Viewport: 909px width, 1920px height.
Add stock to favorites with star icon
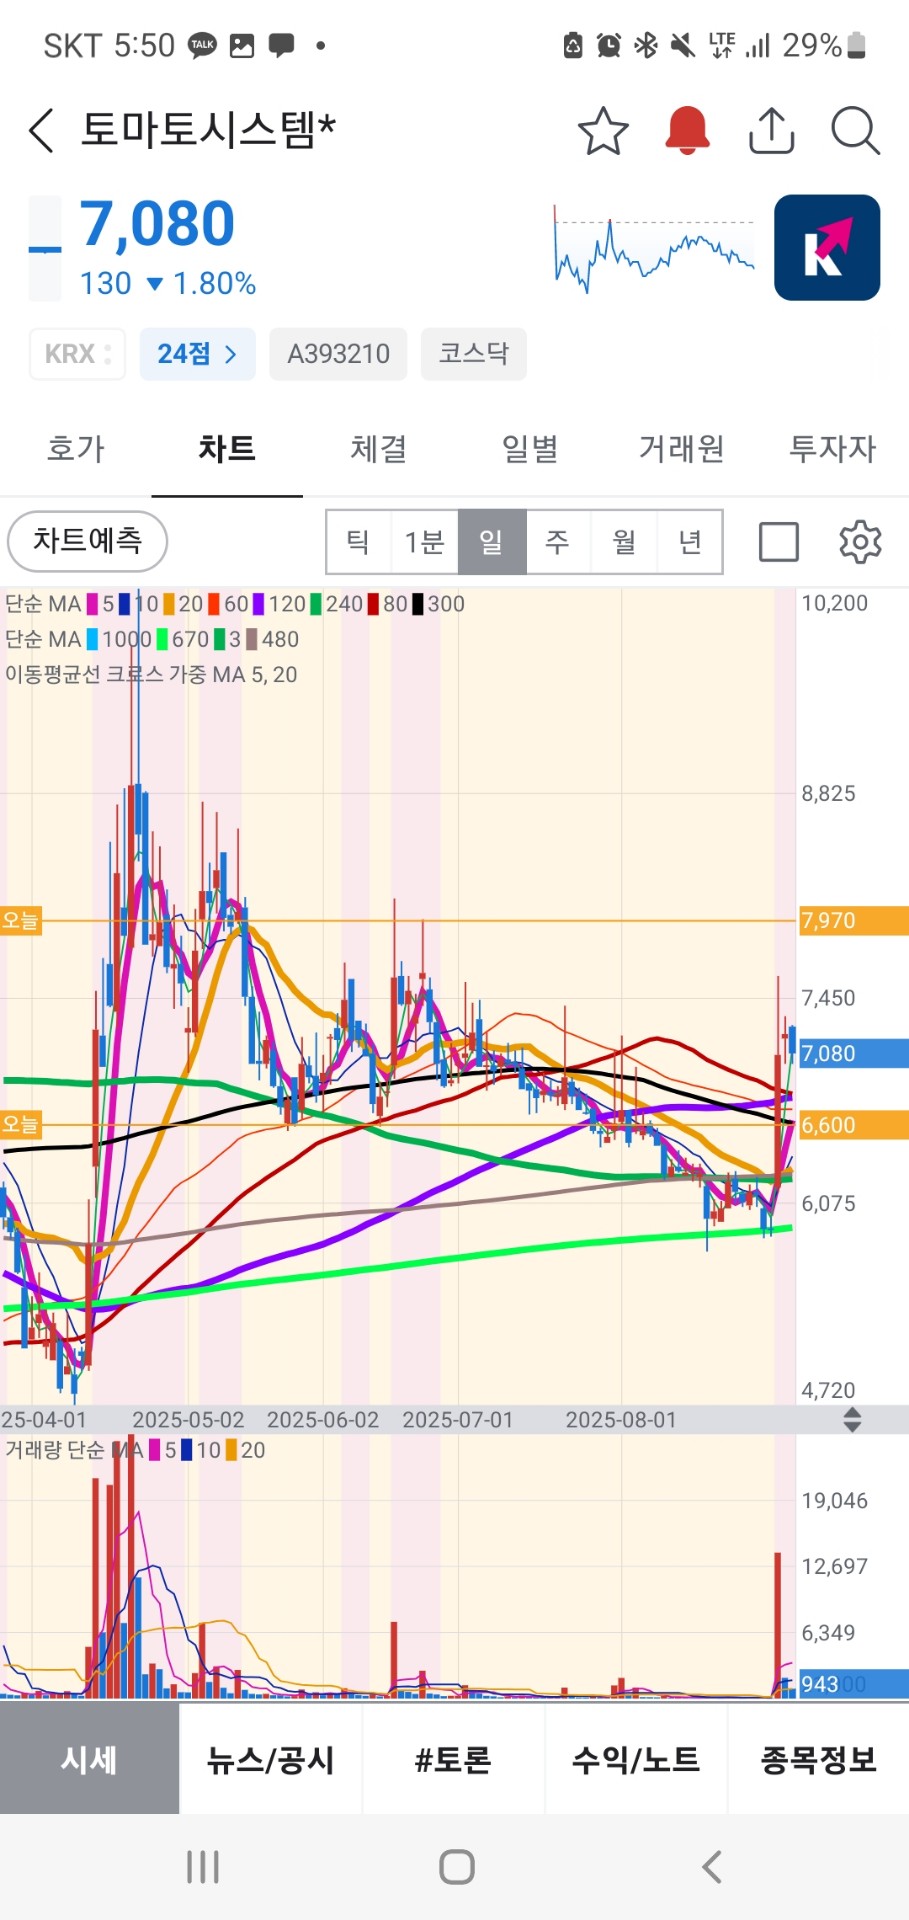pyautogui.click(x=603, y=131)
